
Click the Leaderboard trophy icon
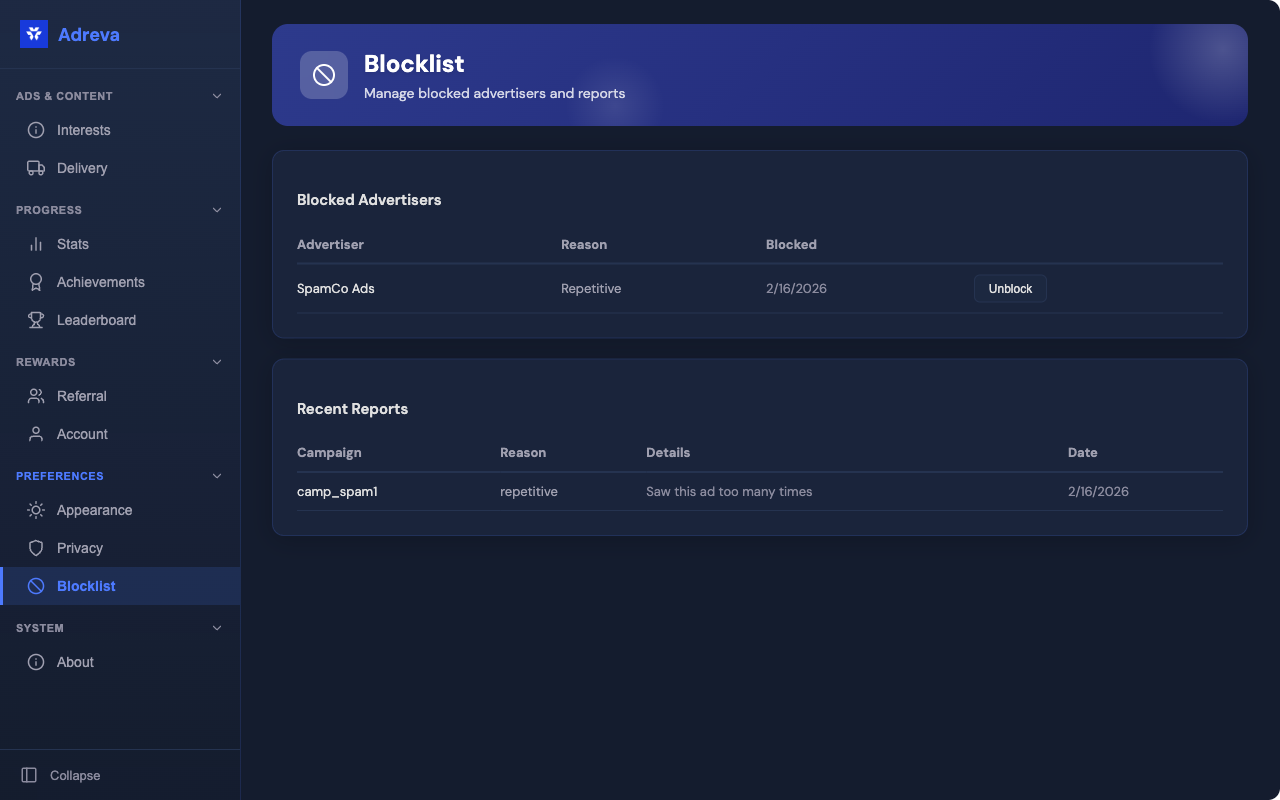click(x=36, y=320)
